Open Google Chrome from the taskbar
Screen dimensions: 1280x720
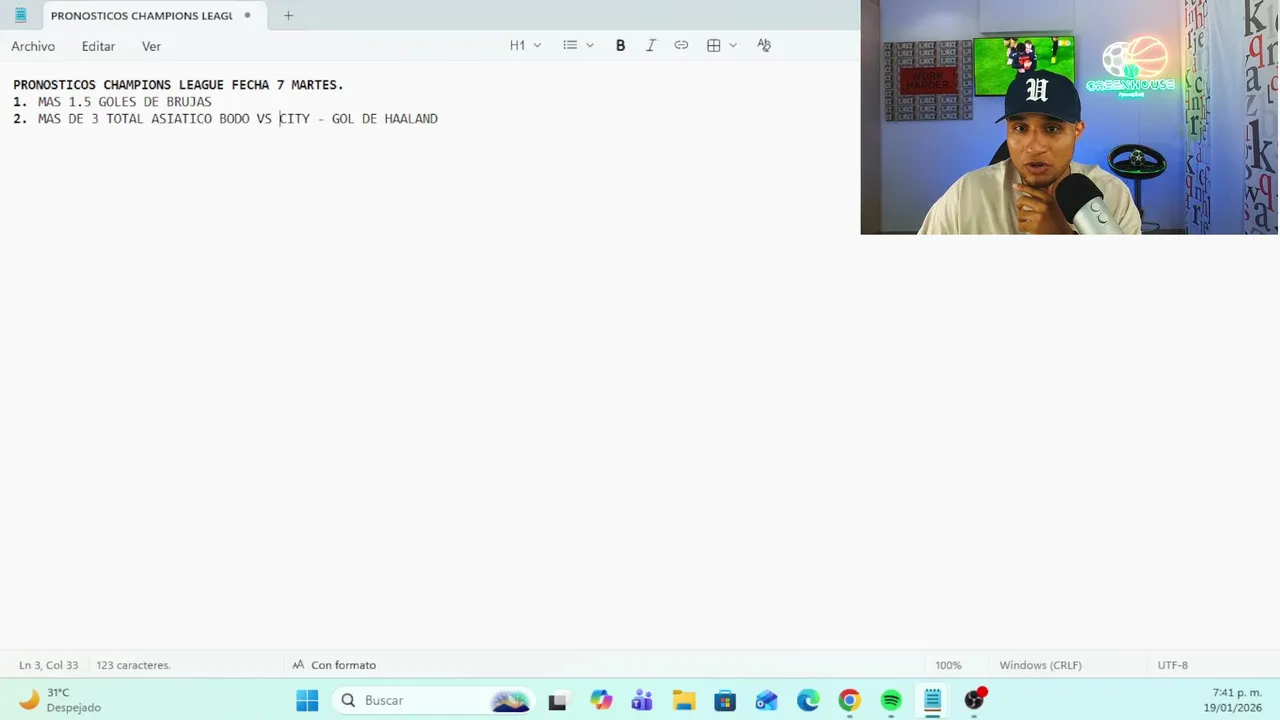point(849,700)
